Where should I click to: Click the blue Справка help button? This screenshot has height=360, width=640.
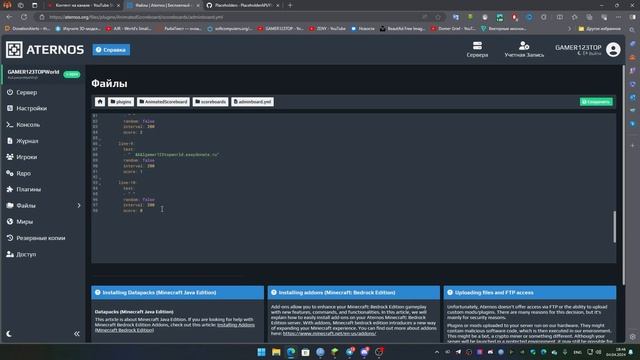111,50
